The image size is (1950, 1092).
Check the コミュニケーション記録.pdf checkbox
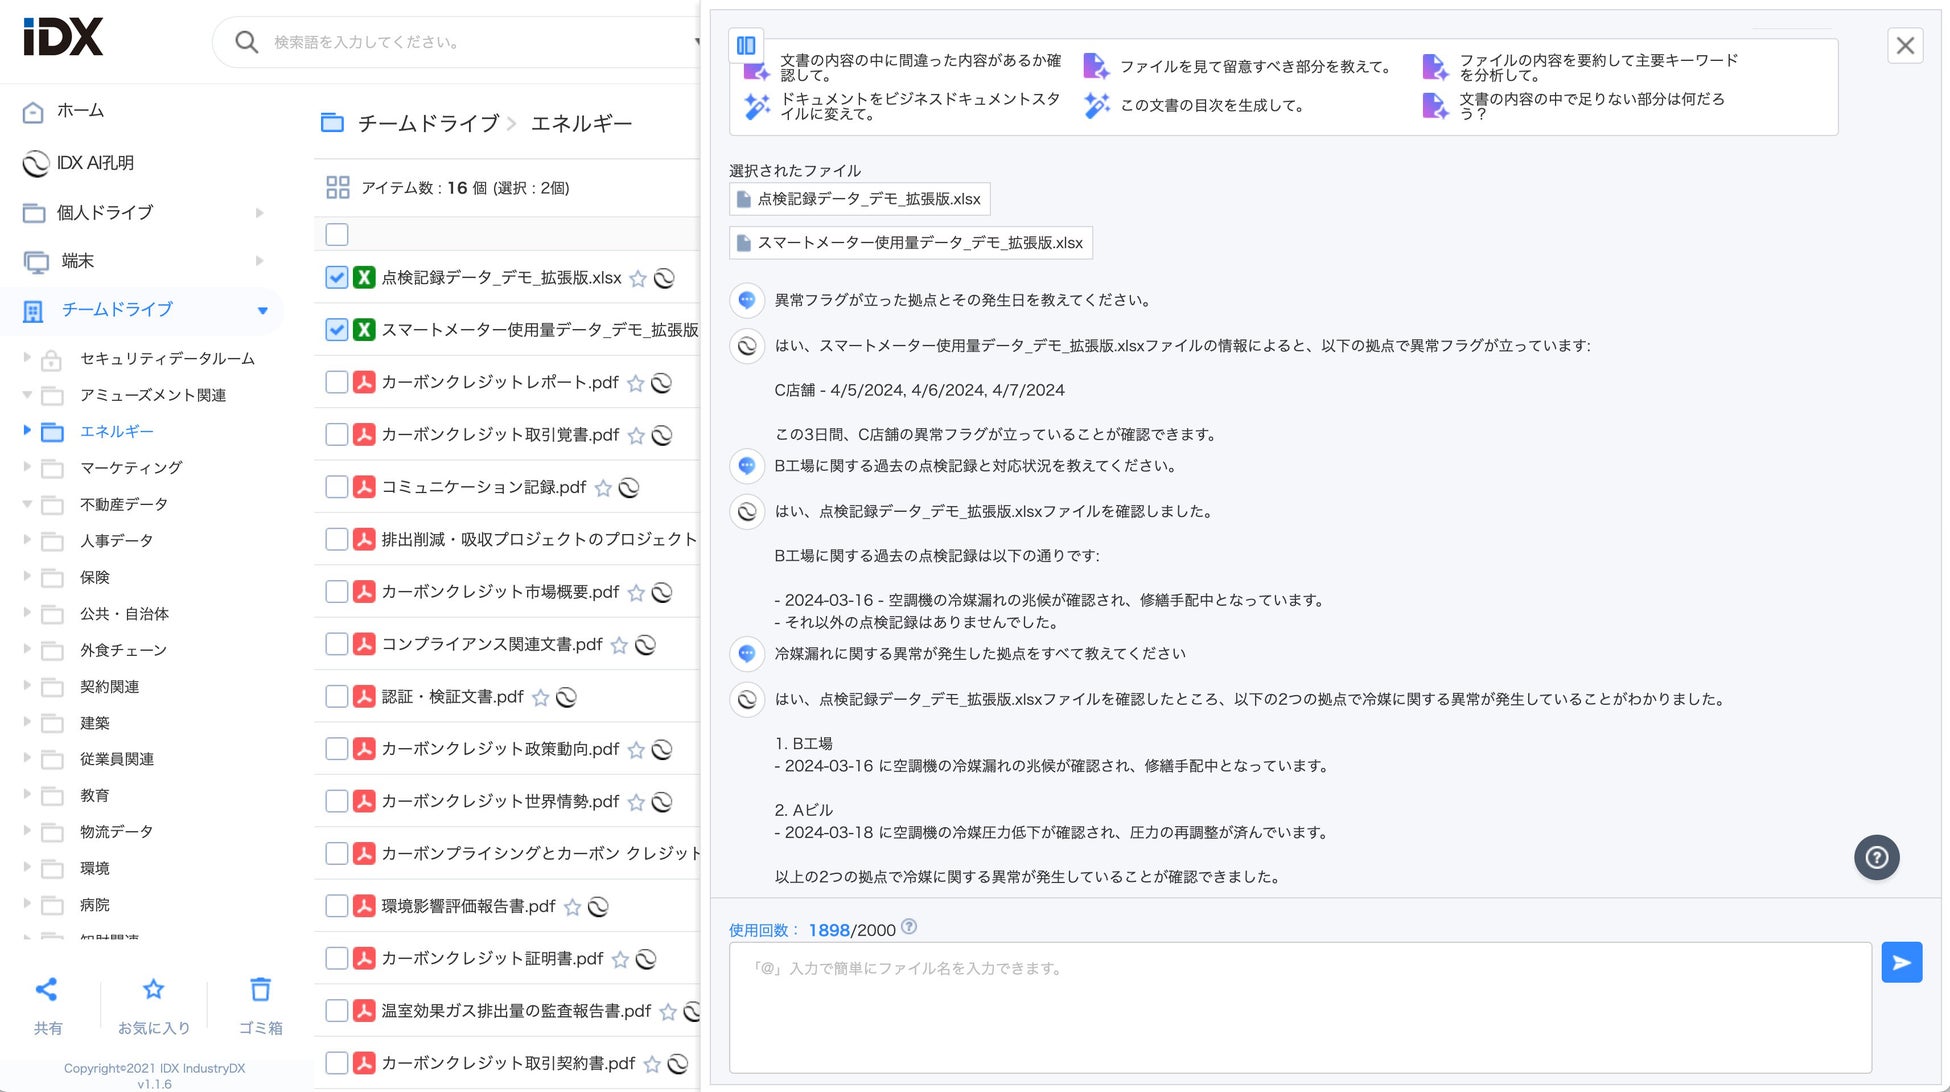pyautogui.click(x=337, y=487)
